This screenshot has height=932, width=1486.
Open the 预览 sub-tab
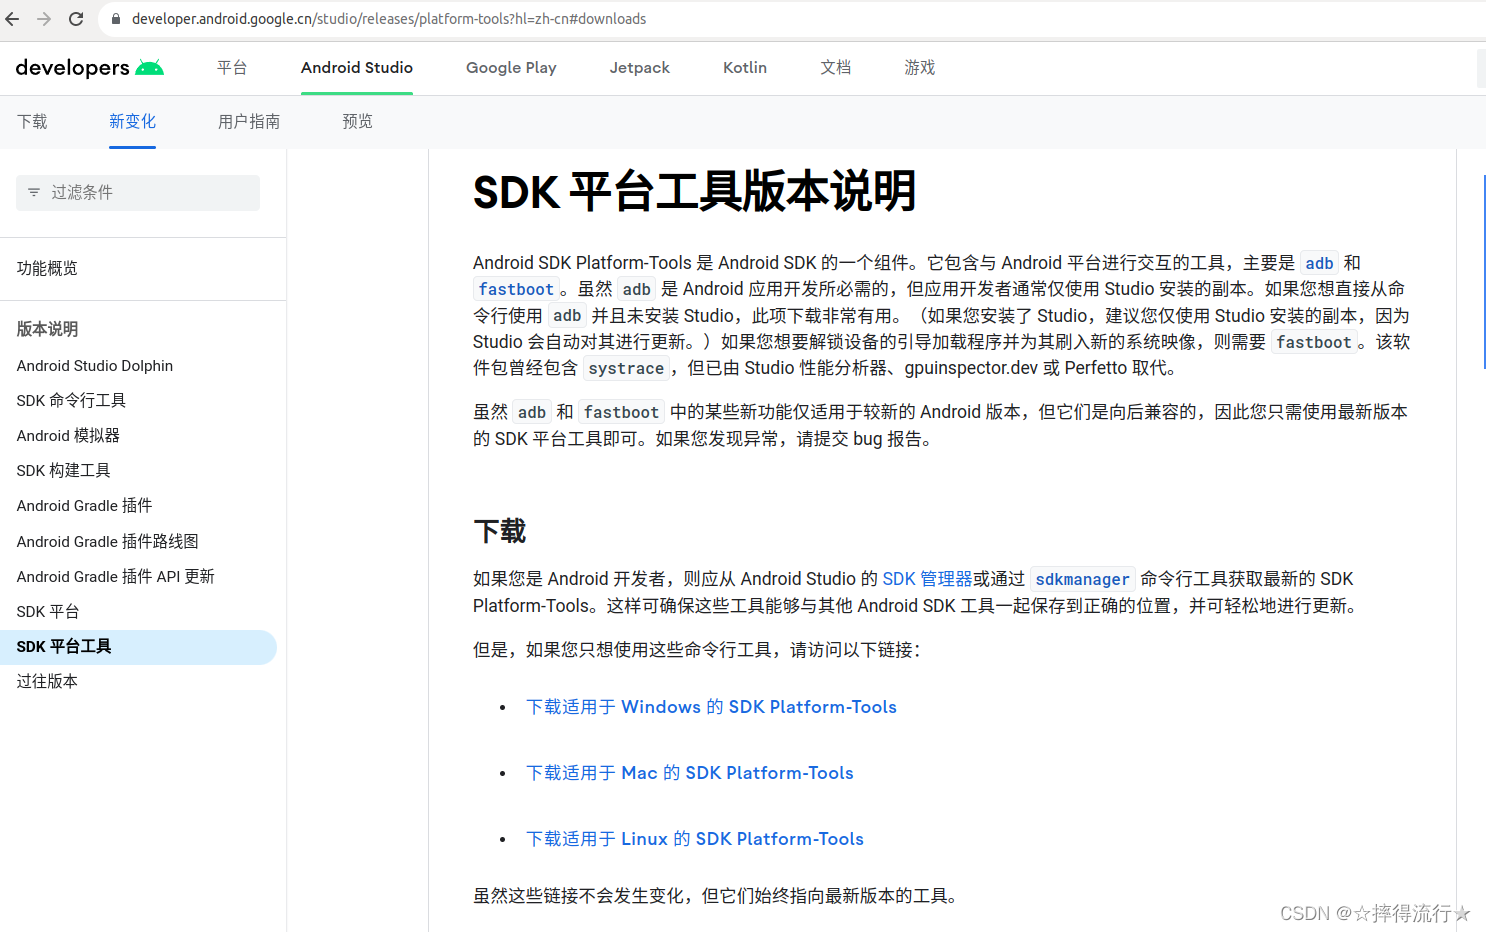click(357, 122)
